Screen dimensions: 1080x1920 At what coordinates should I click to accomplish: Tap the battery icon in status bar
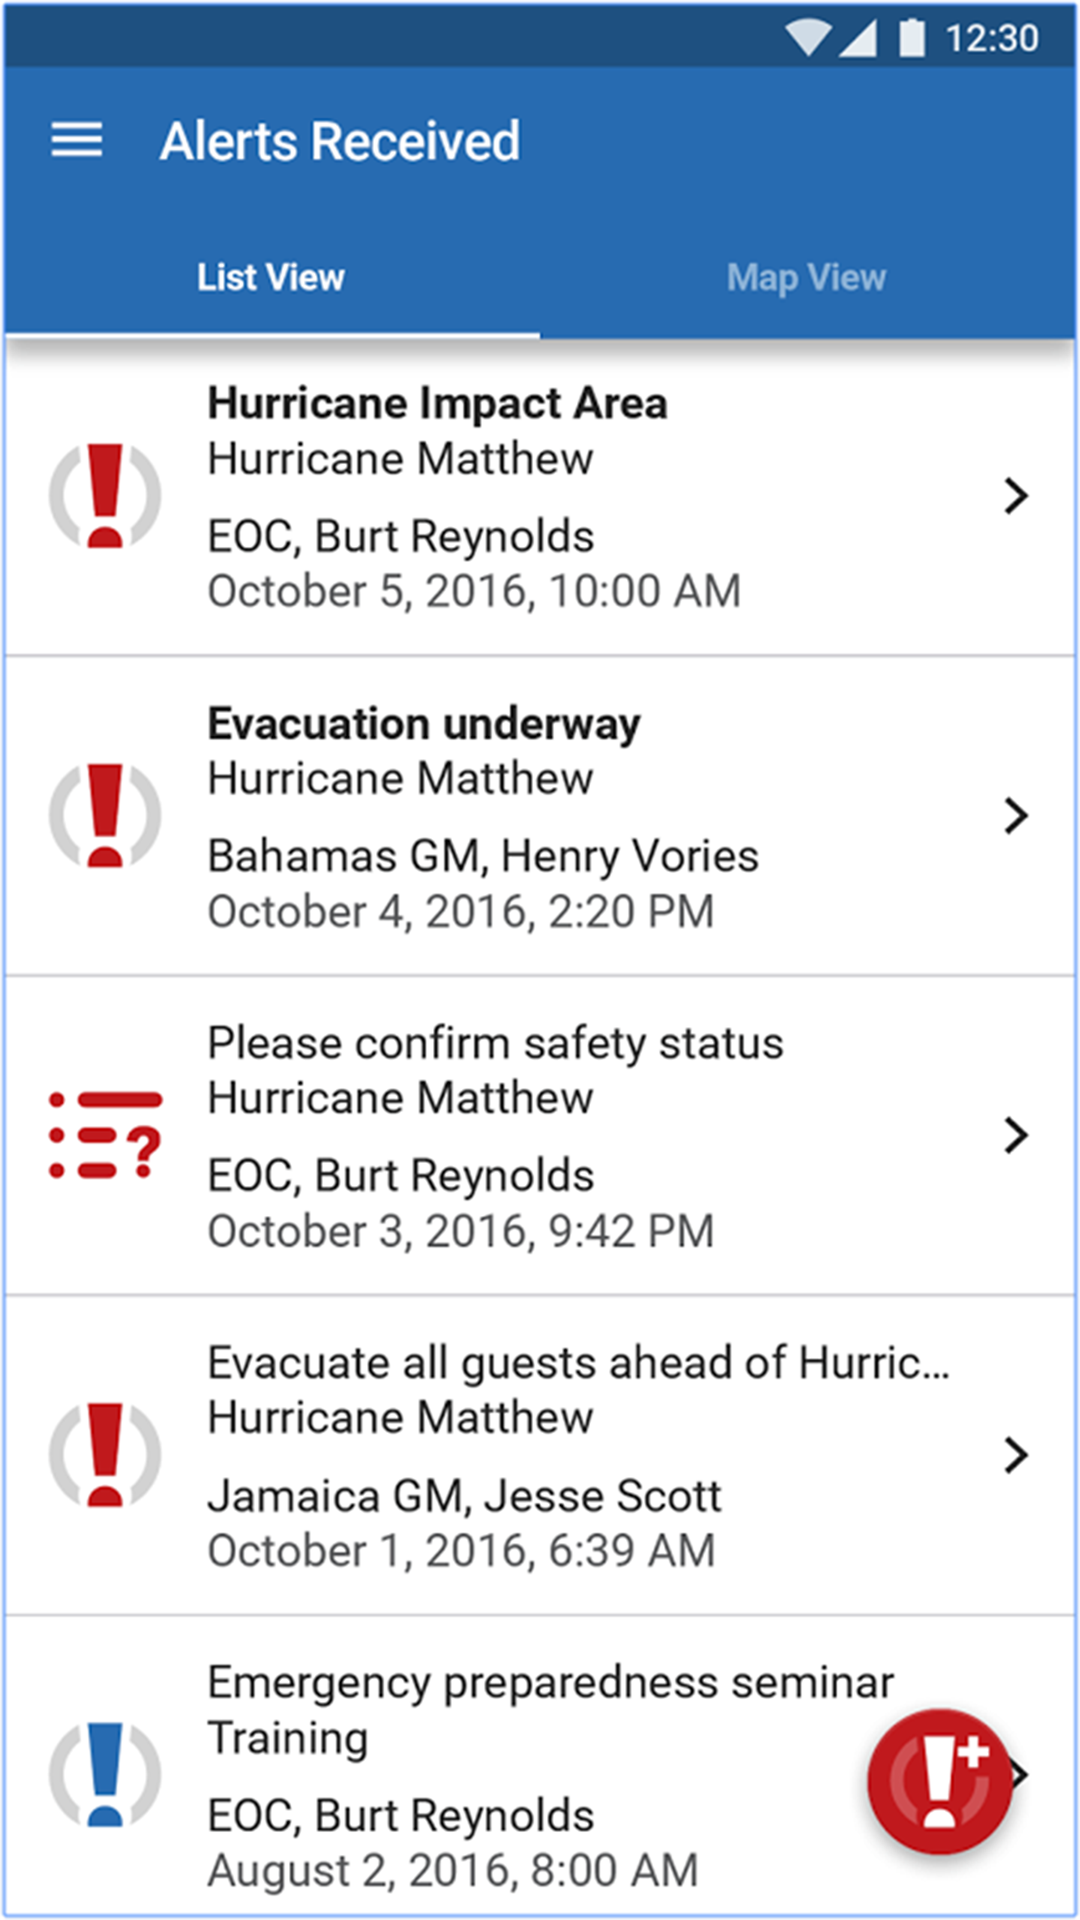[912, 38]
